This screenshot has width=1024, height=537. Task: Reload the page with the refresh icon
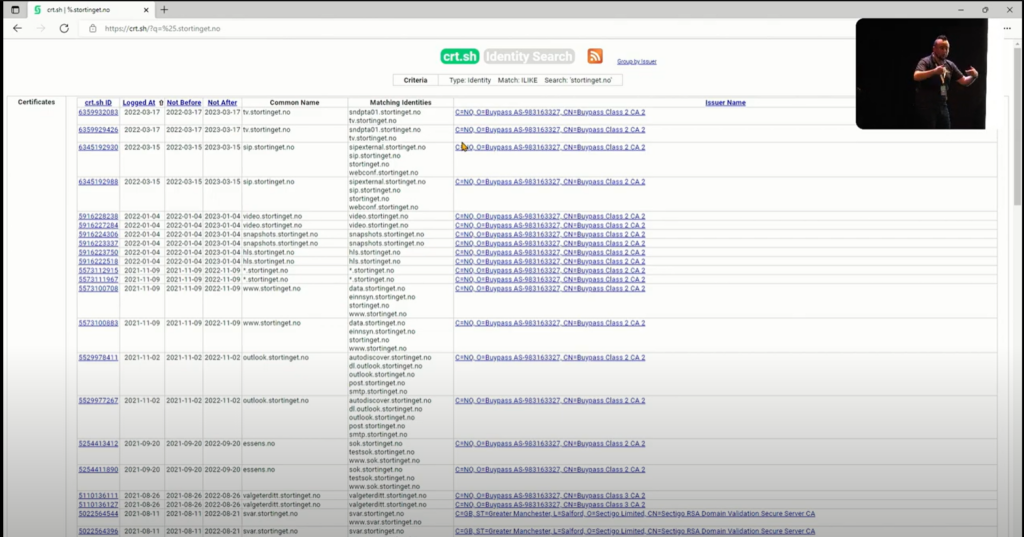64,28
